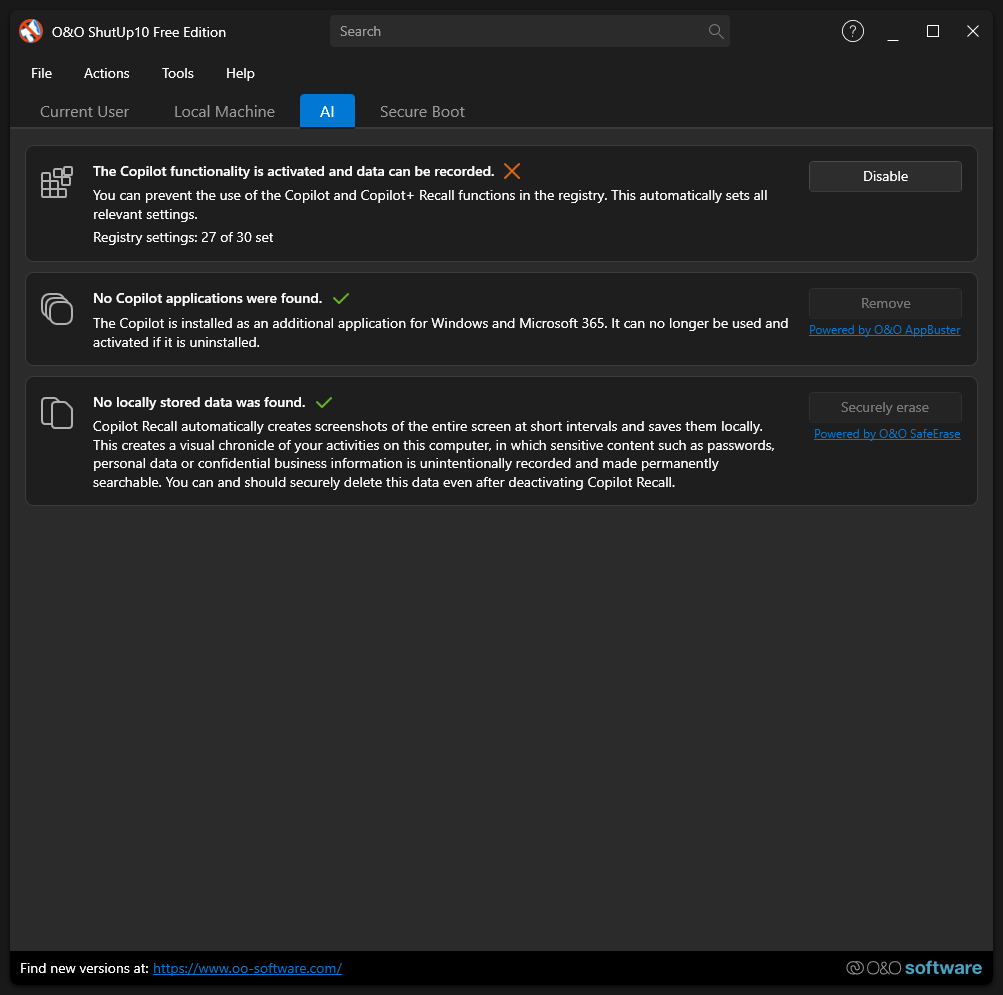
Task: Open the Help menu
Action: 241,74
